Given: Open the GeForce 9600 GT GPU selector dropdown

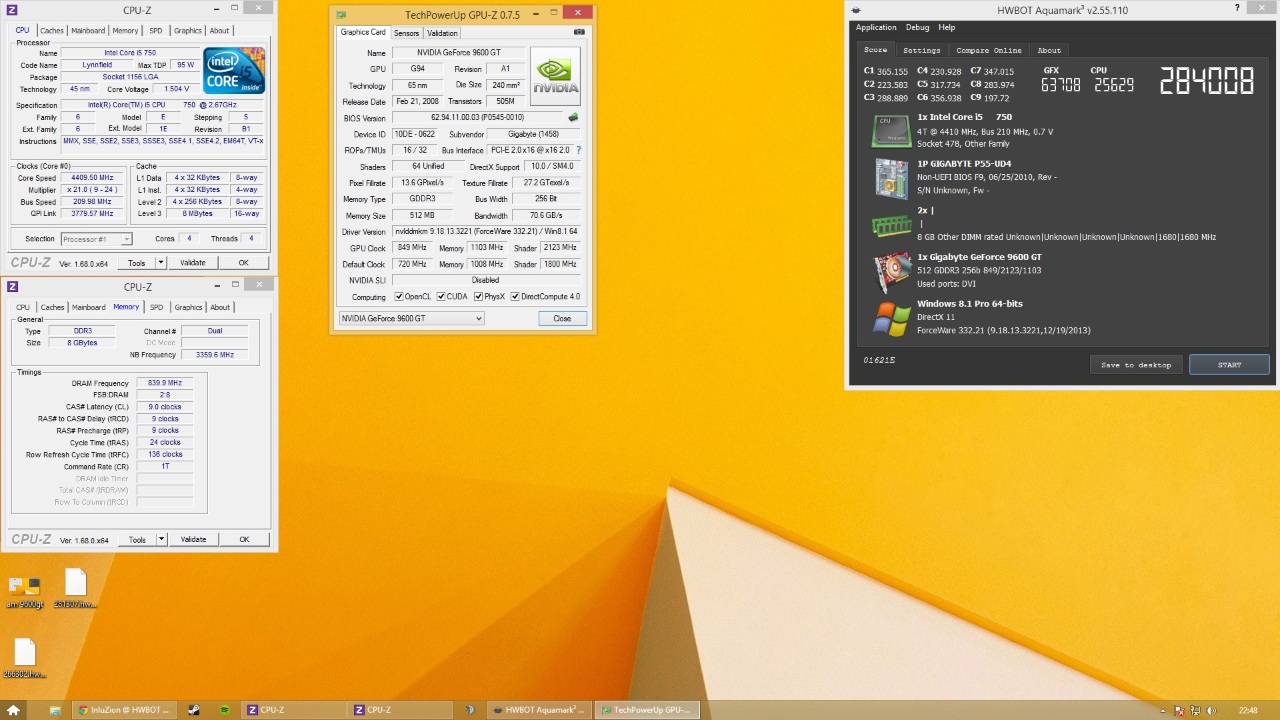Looking at the screenshot, I should (x=411, y=318).
